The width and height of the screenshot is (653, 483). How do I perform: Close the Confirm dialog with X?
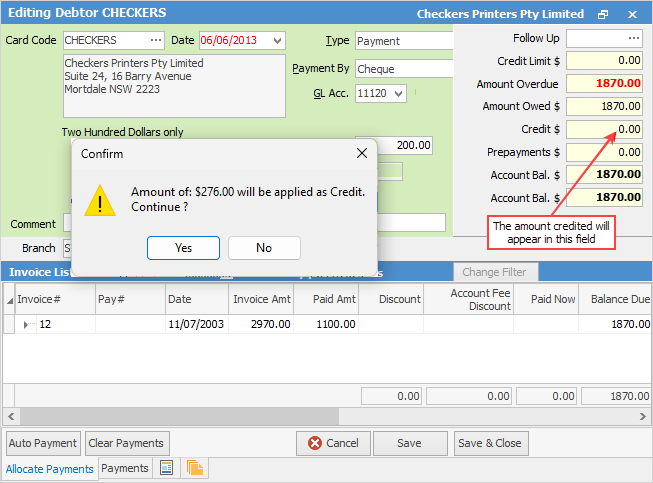(x=362, y=153)
